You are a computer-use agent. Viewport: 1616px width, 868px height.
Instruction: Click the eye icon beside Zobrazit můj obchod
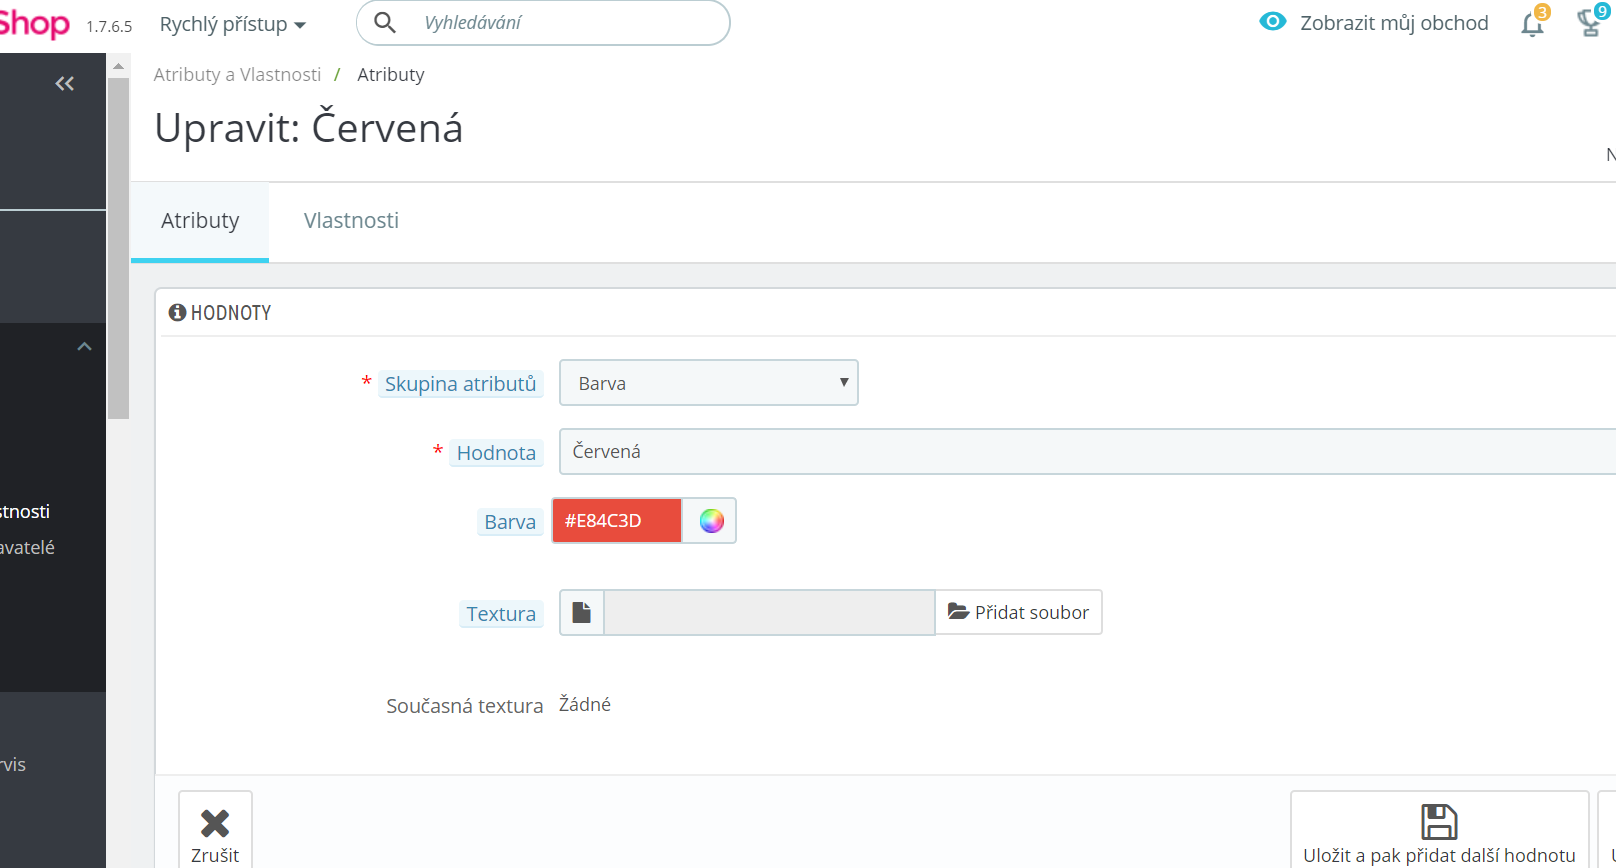point(1273,22)
